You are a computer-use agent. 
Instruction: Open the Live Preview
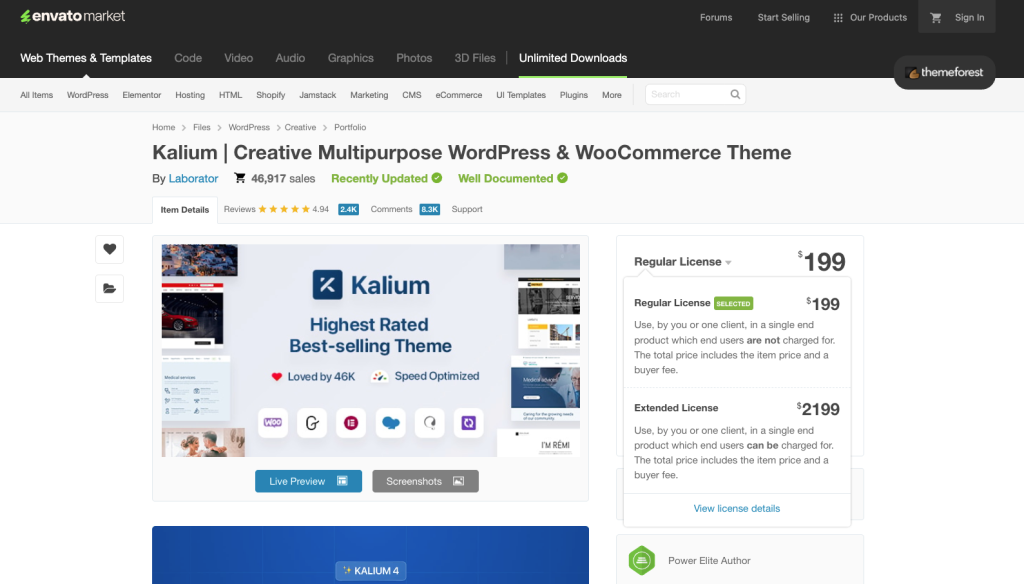point(308,481)
